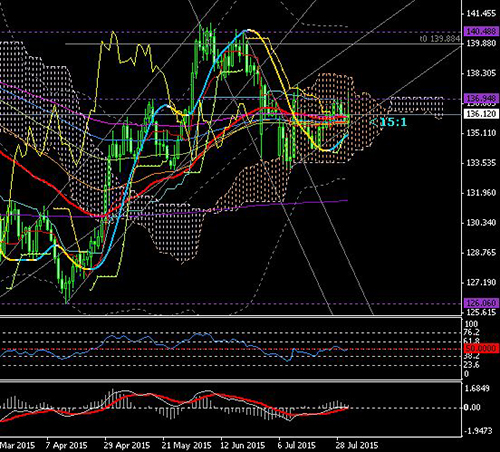The image size is (500, 452).
Task: Click the cyan '<15:1' chart annotation
Action: point(389,122)
